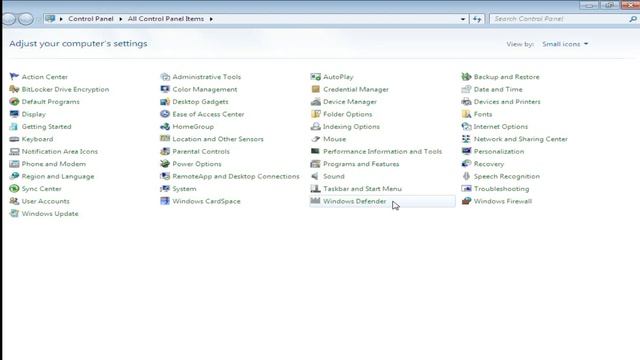Open the HomeGroup icon
This screenshot has width=640, height=360.
(x=165, y=127)
